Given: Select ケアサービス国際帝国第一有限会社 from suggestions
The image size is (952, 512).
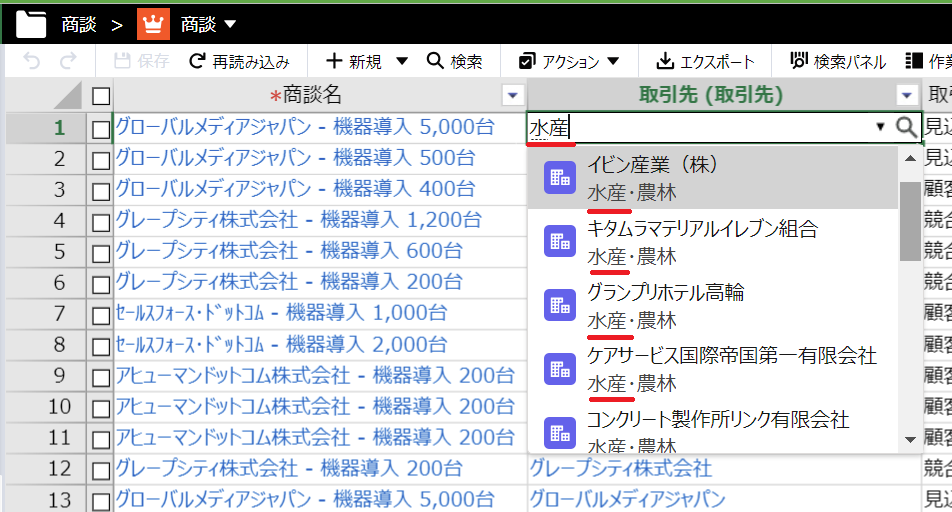Looking at the screenshot, I should 712,369.
